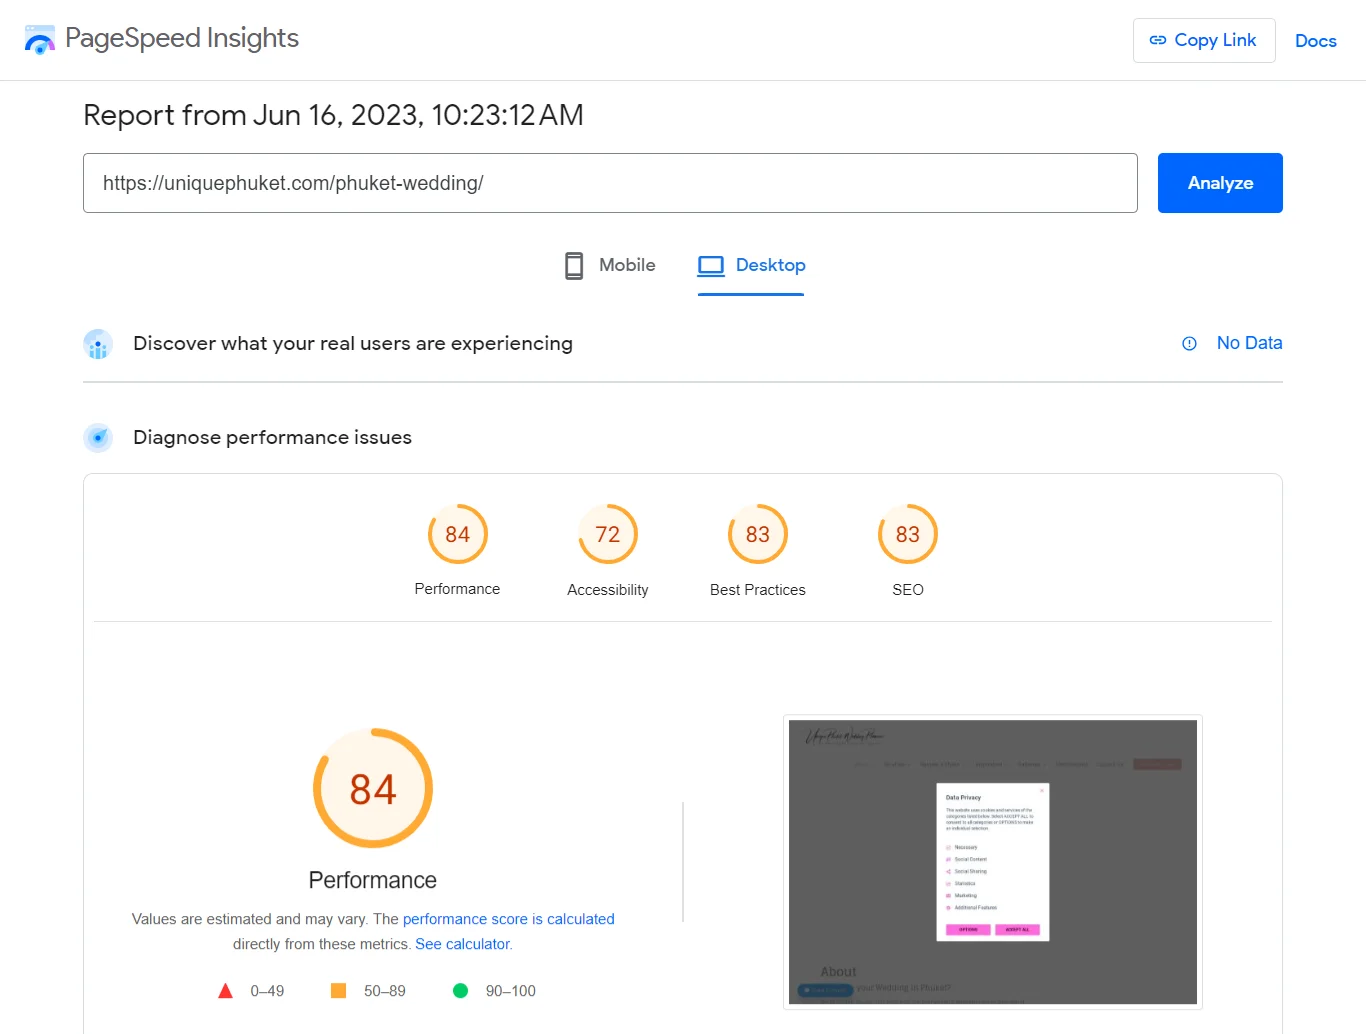
Task: Click the PageSpeed Insights logo icon
Action: point(40,40)
